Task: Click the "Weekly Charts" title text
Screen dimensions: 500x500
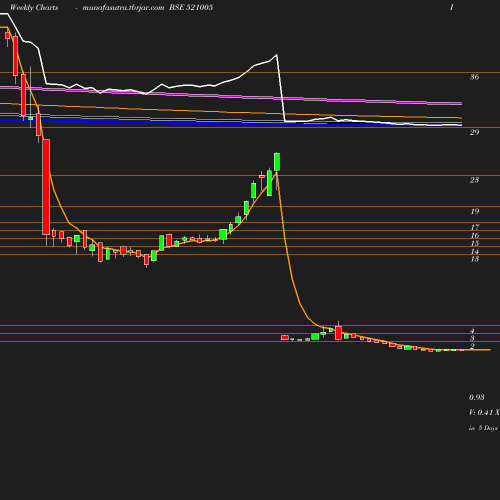Action: (x=34, y=8)
